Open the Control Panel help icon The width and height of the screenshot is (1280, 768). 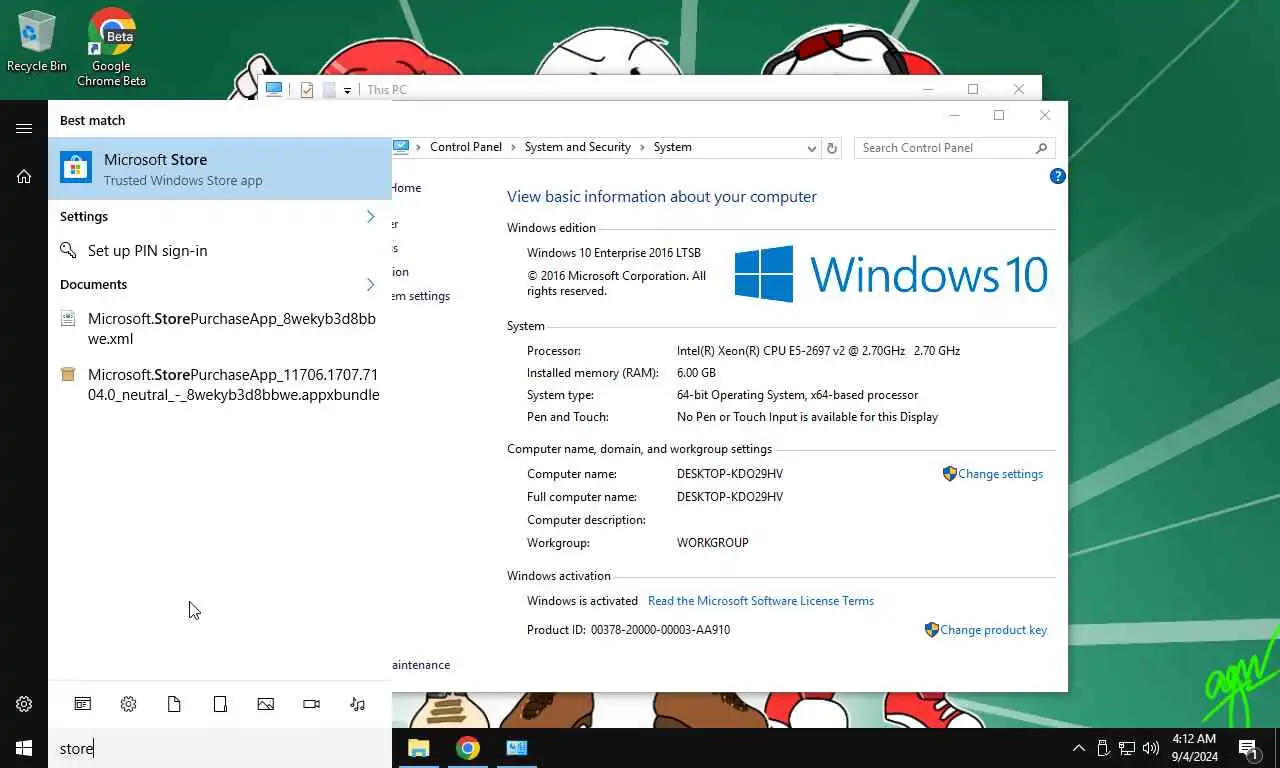[1057, 176]
